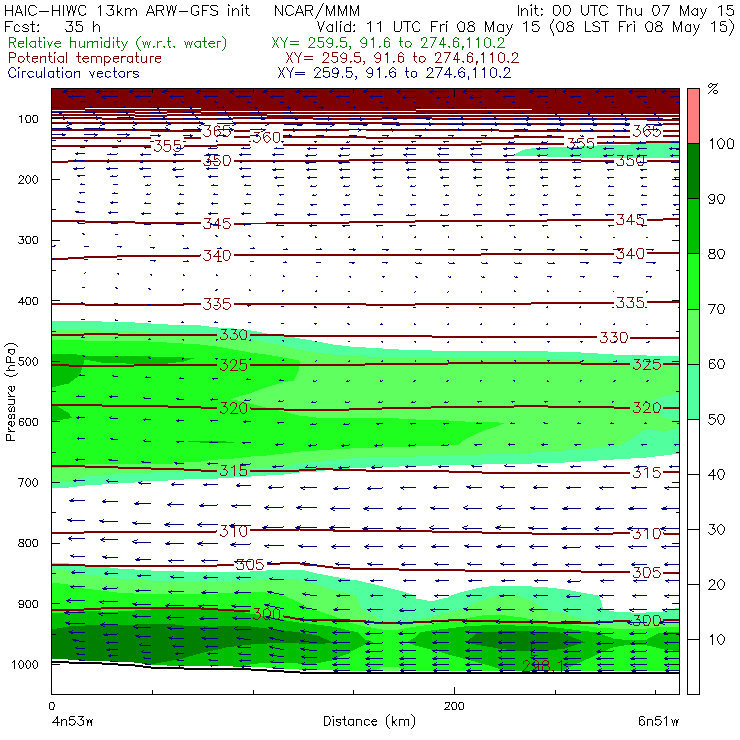This screenshot has width=740, height=740.
Task: Click the colorbar '50' label
Action: click(x=716, y=420)
